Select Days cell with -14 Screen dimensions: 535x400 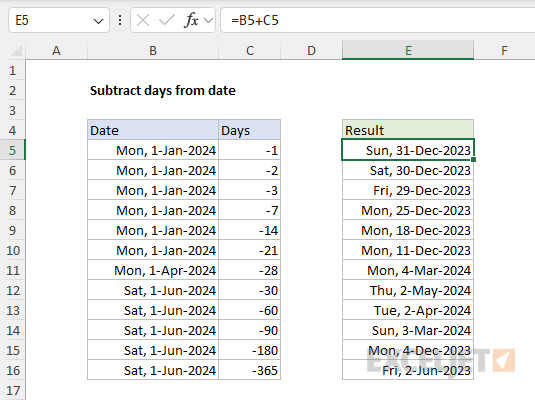(x=250, y=230)
